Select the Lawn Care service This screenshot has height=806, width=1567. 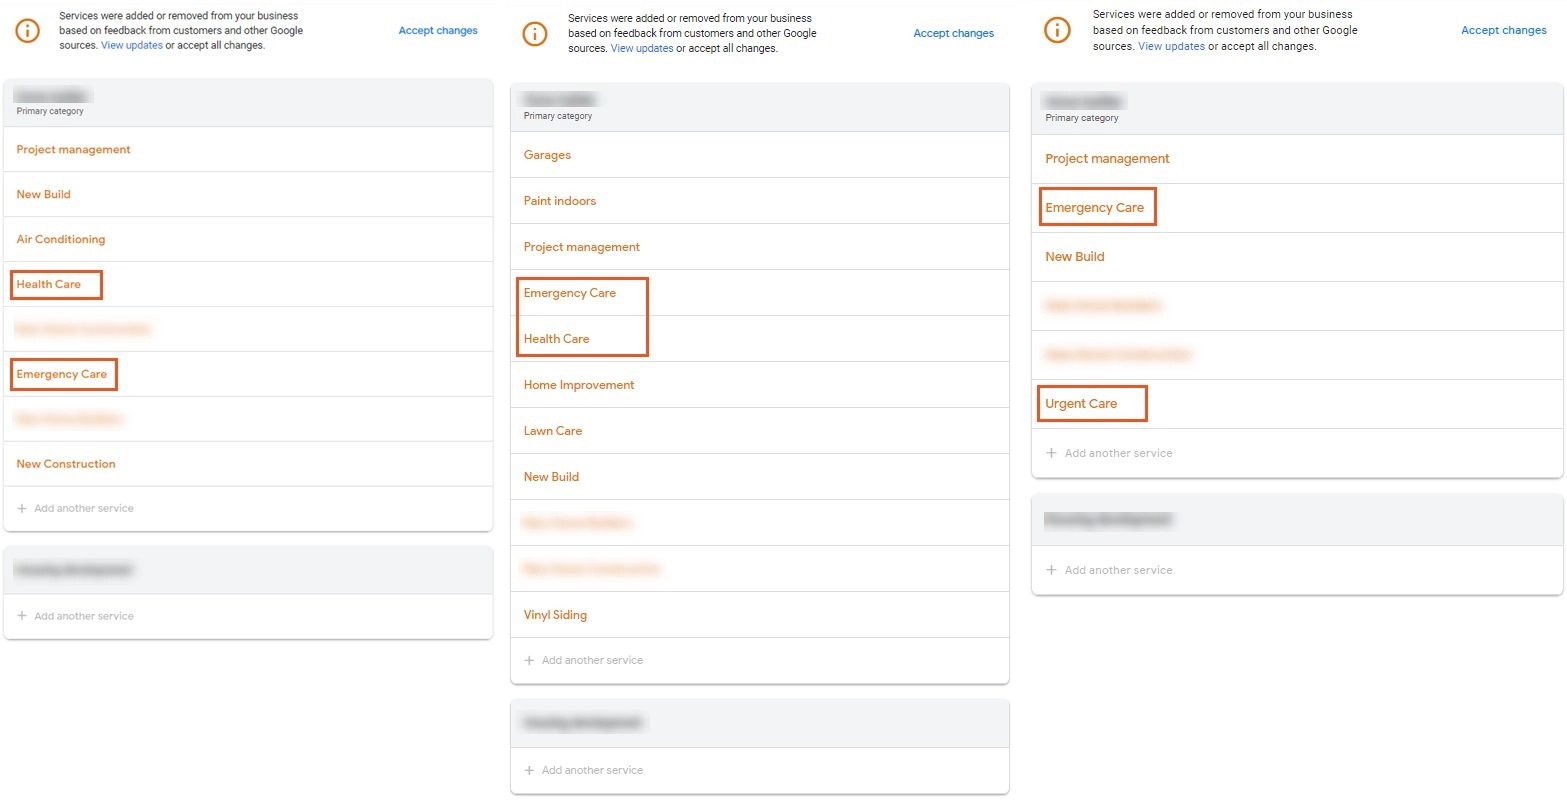pos(553,431)
